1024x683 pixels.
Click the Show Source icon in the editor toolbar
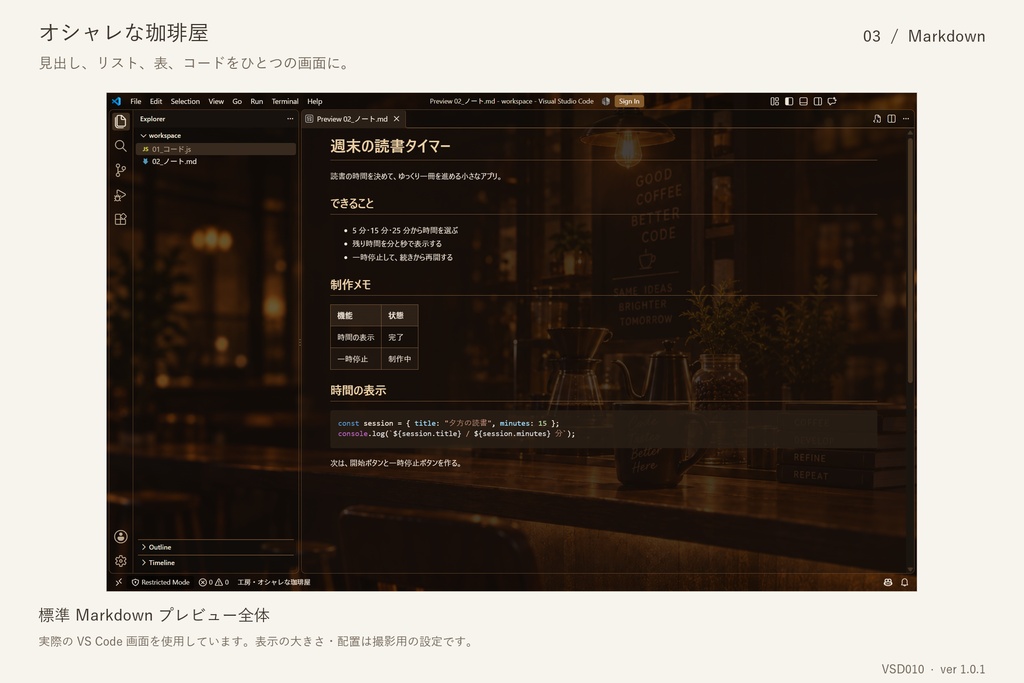pyautogui.click(x=876, y=119)
